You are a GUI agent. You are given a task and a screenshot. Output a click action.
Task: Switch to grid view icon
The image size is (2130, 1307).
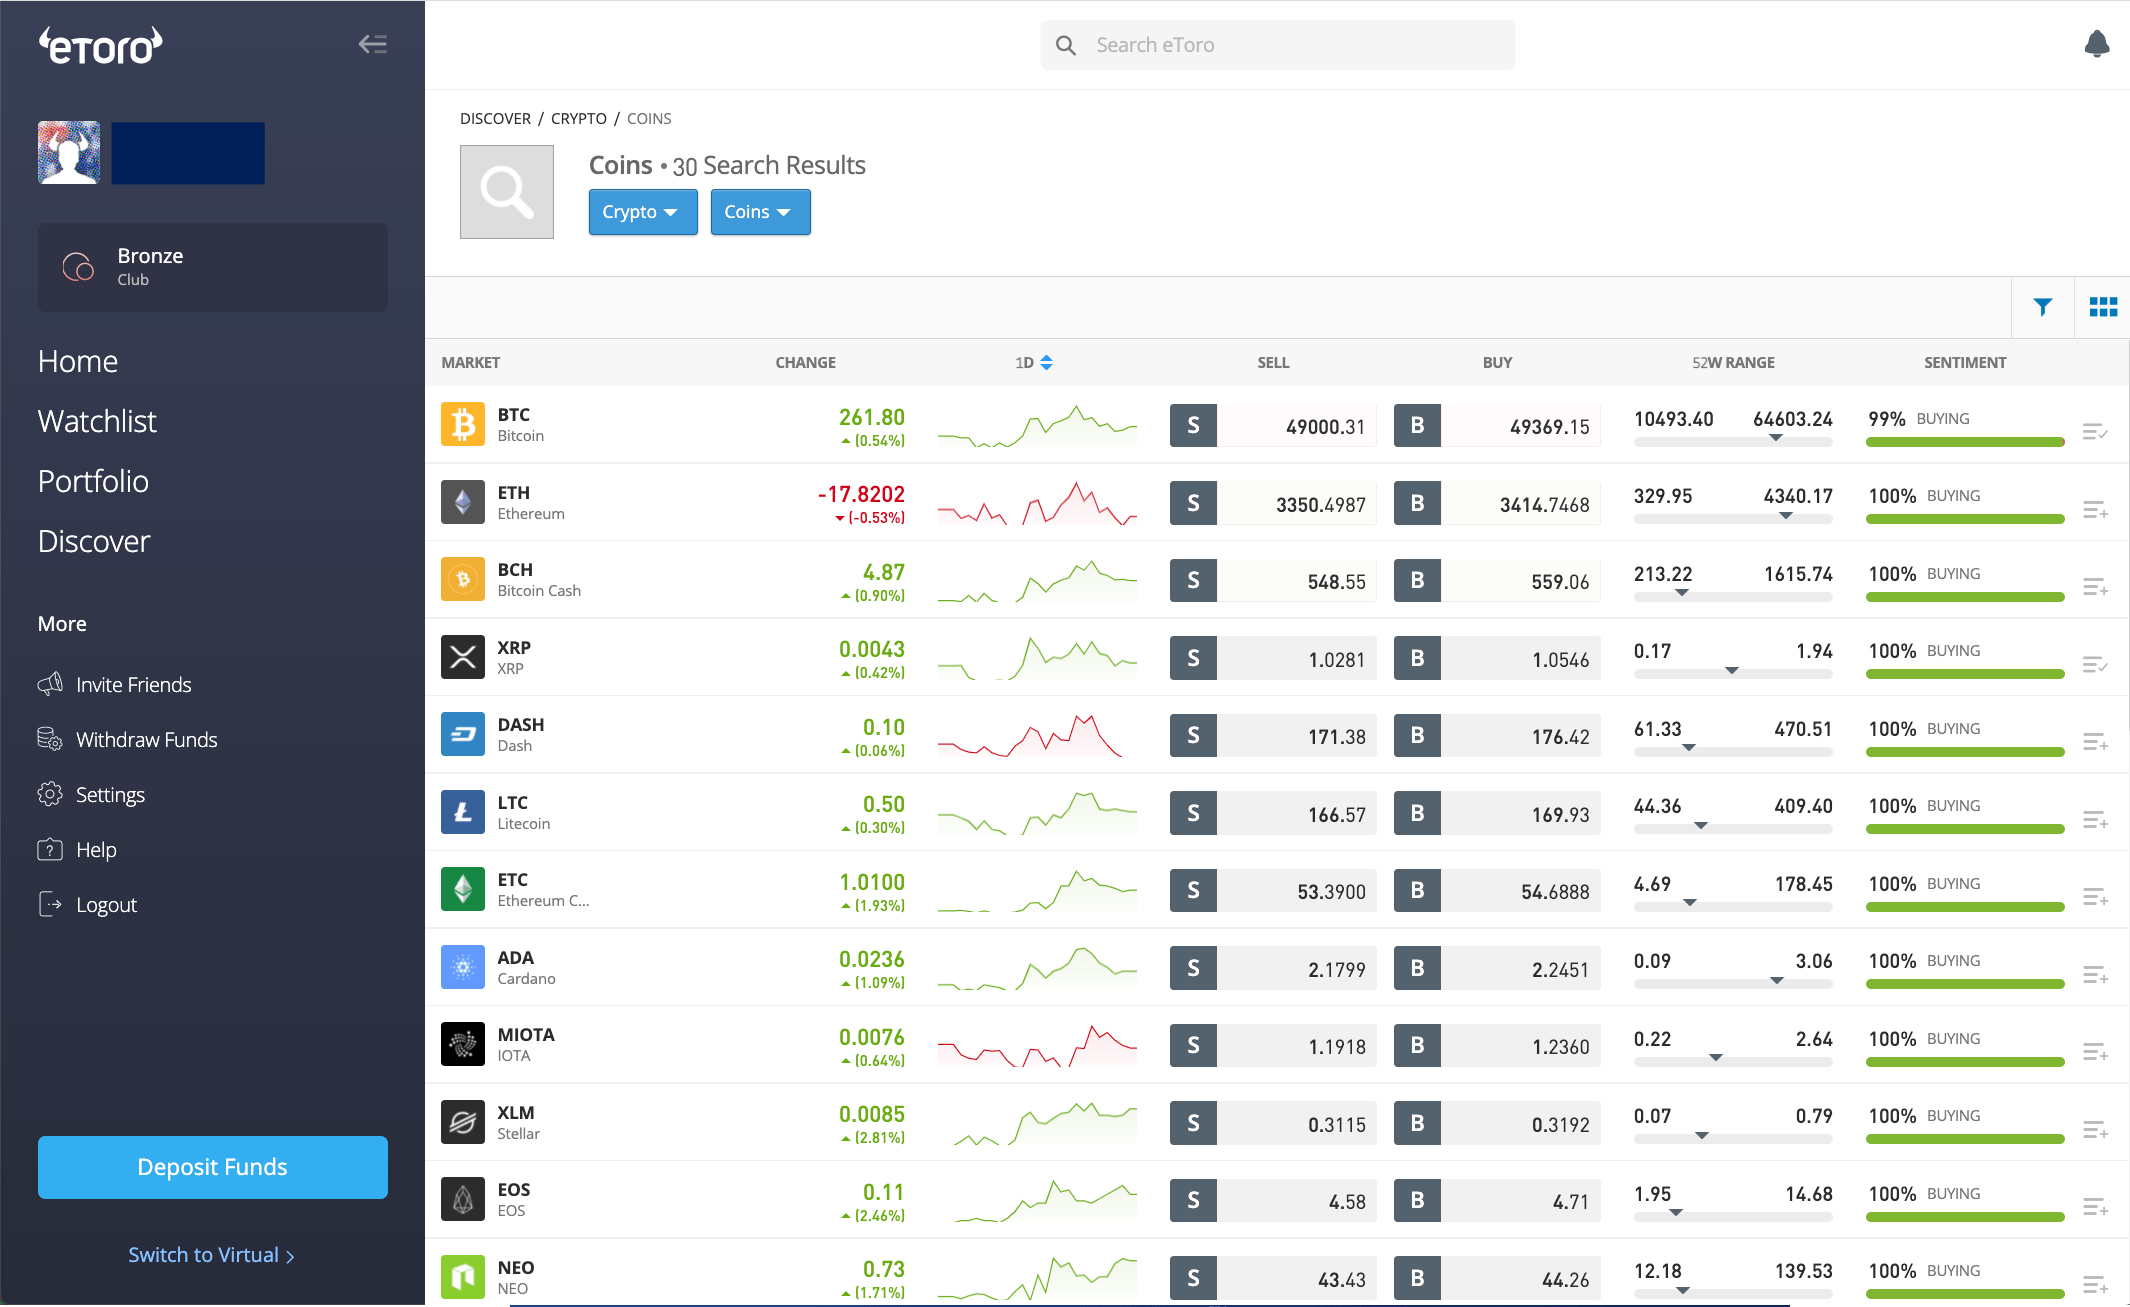(x=2103, y=307)
